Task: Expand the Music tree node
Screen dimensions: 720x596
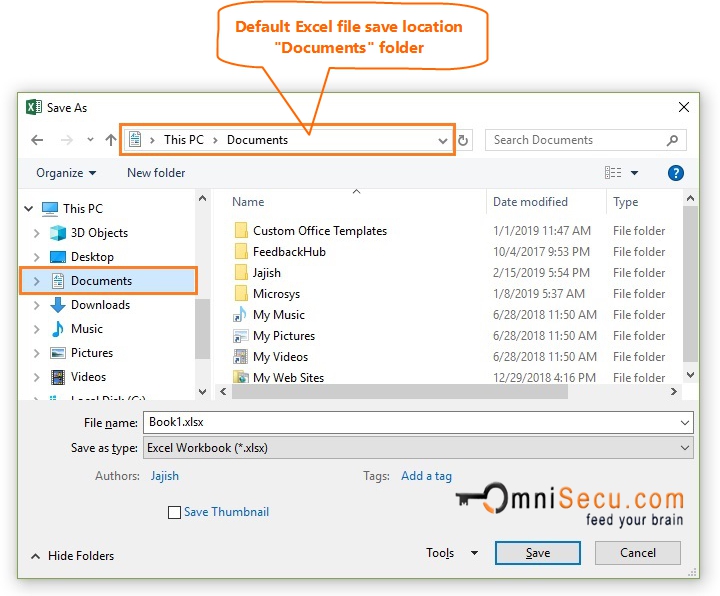Action: pos(37,329)
